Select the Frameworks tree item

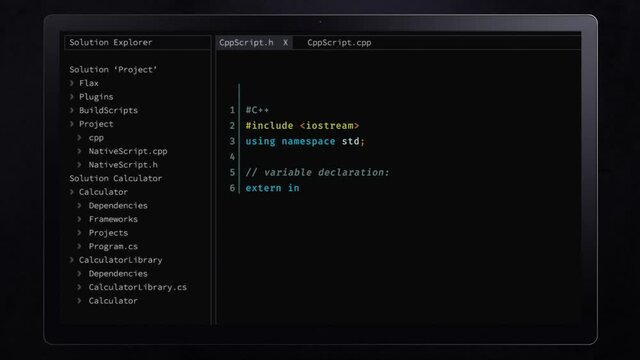coord(113,219)
